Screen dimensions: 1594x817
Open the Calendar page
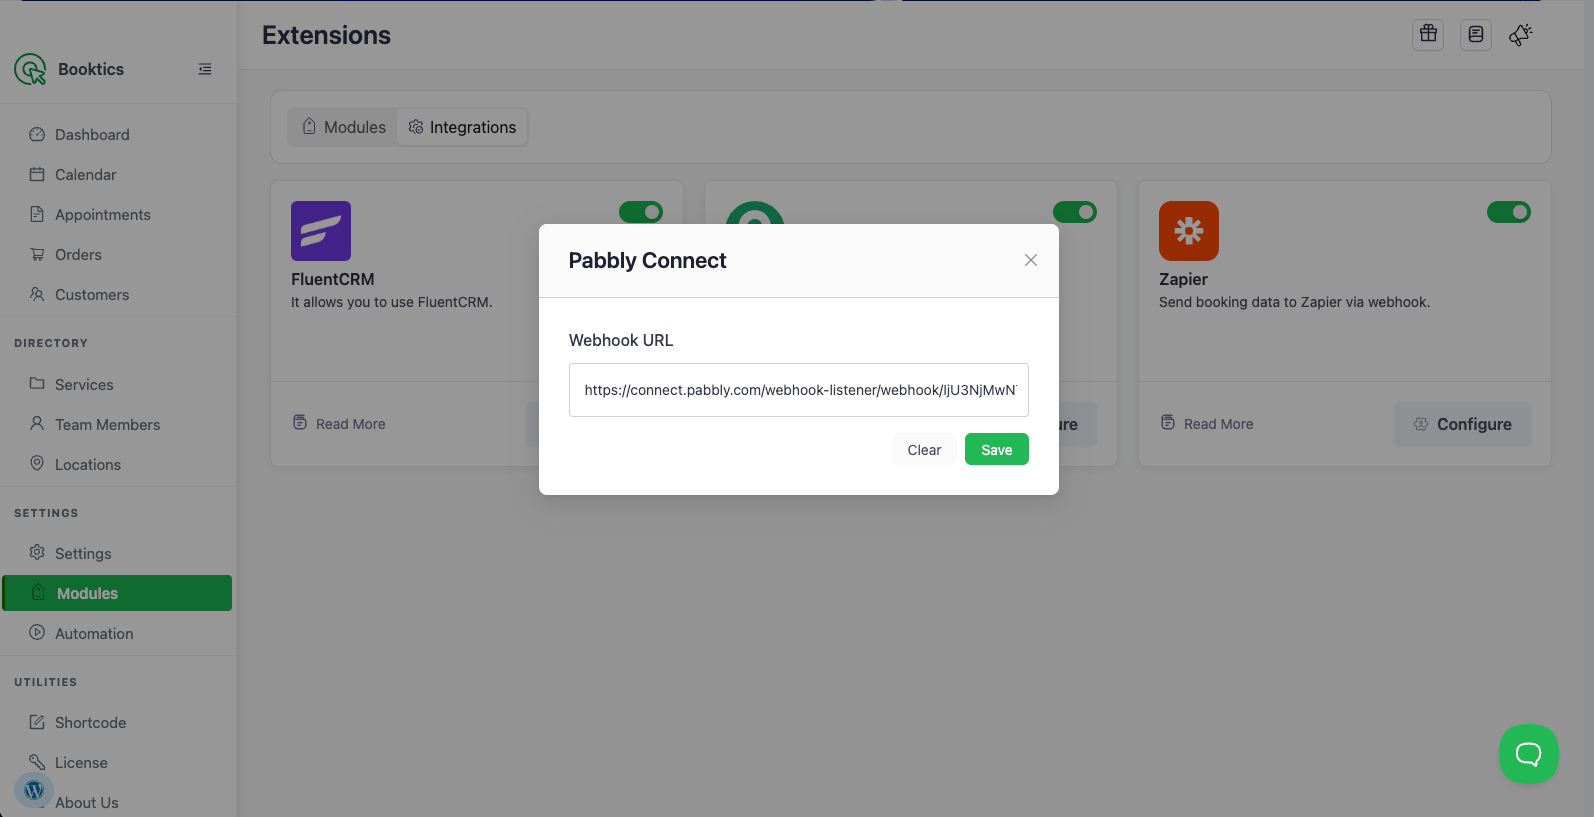85,174
